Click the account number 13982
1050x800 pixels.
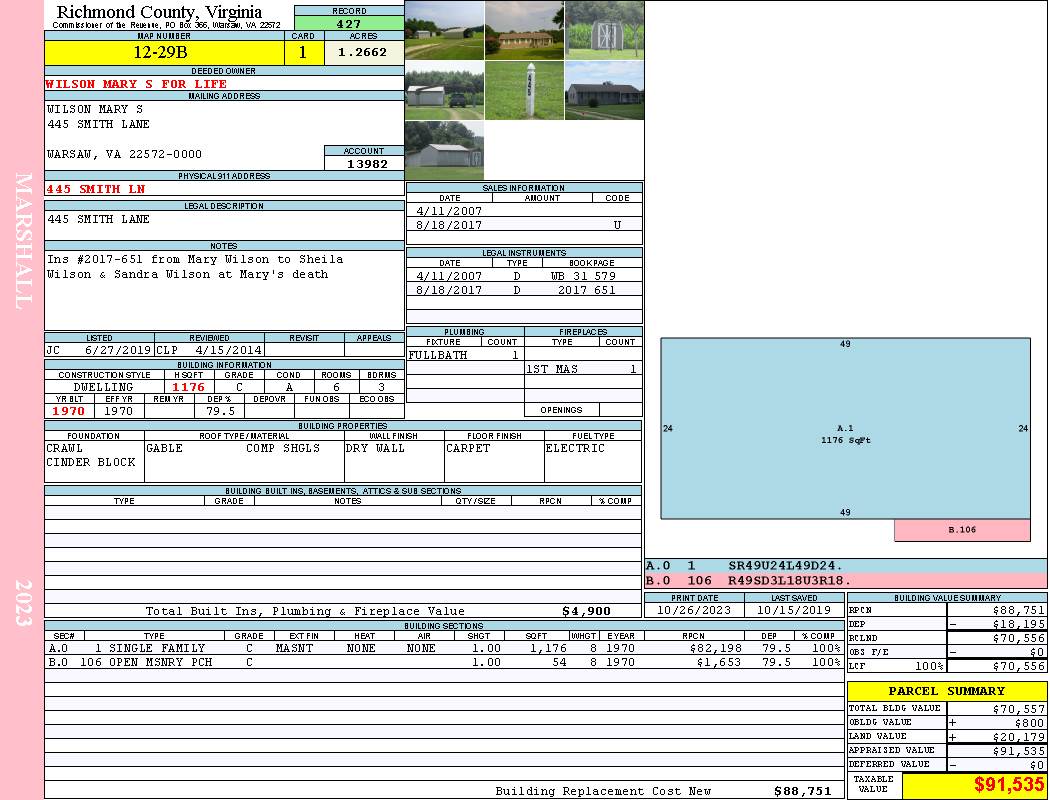[x=364, y=163]
